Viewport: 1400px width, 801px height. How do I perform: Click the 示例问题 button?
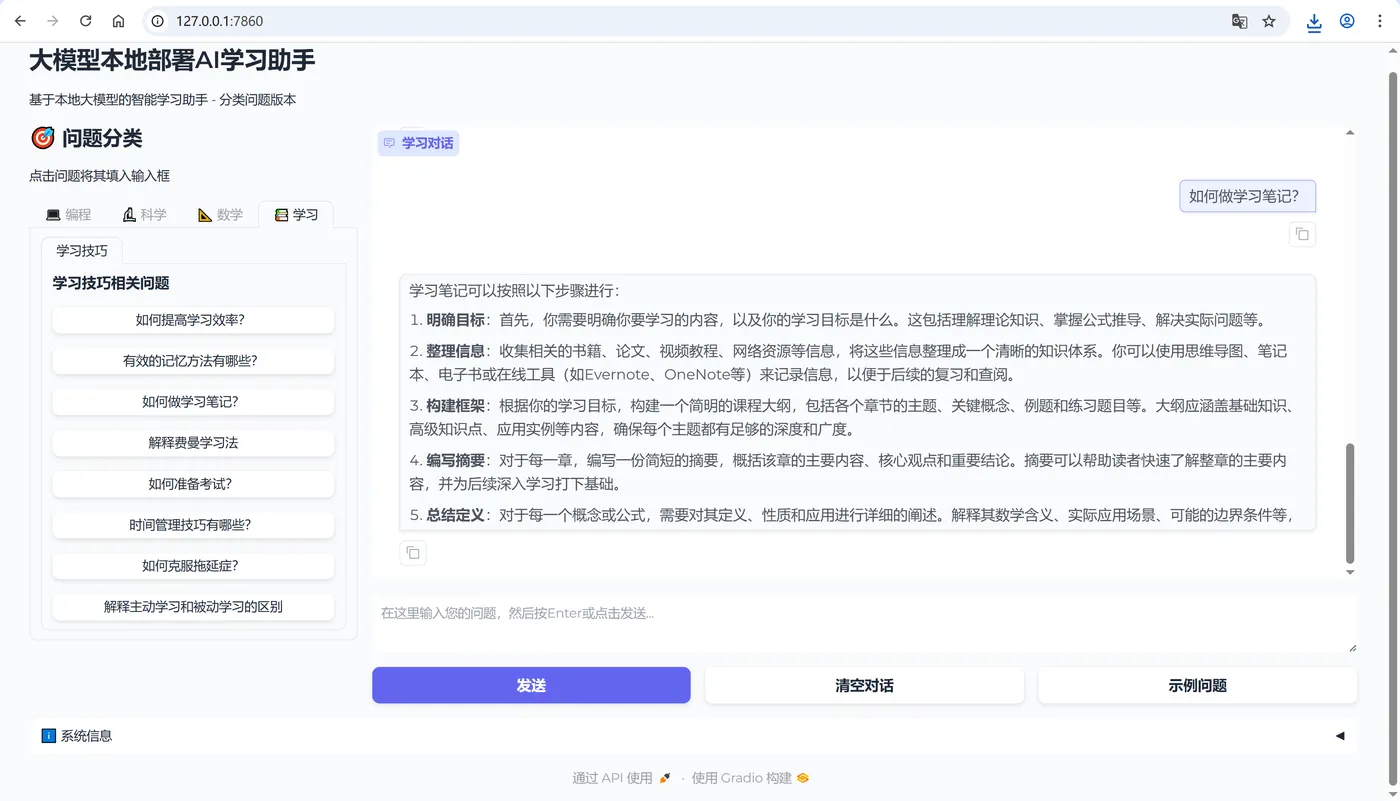[x=1197, y=685]
